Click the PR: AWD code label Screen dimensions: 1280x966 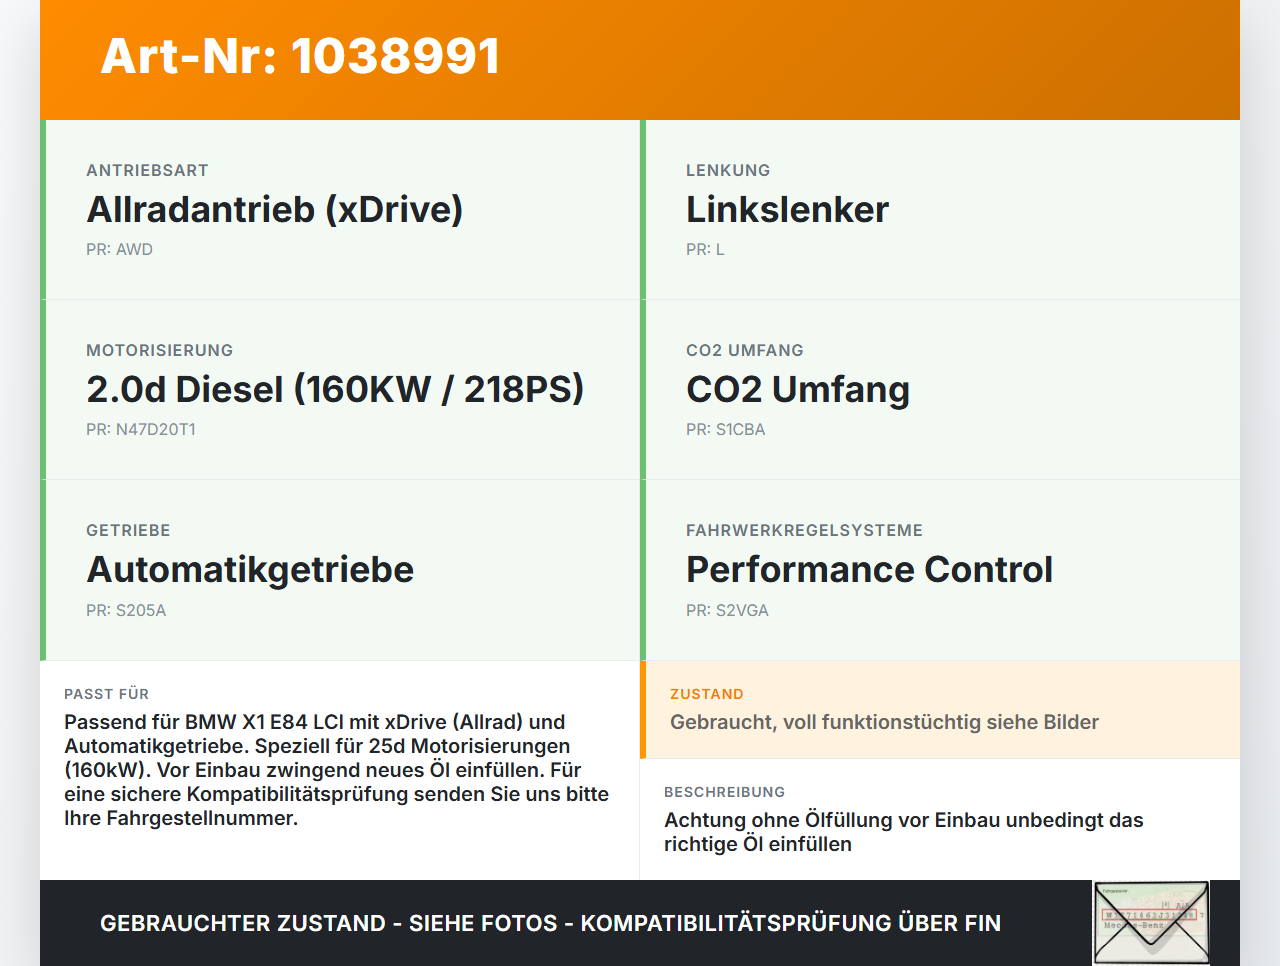pyautogui.click(x=119, y=249)
